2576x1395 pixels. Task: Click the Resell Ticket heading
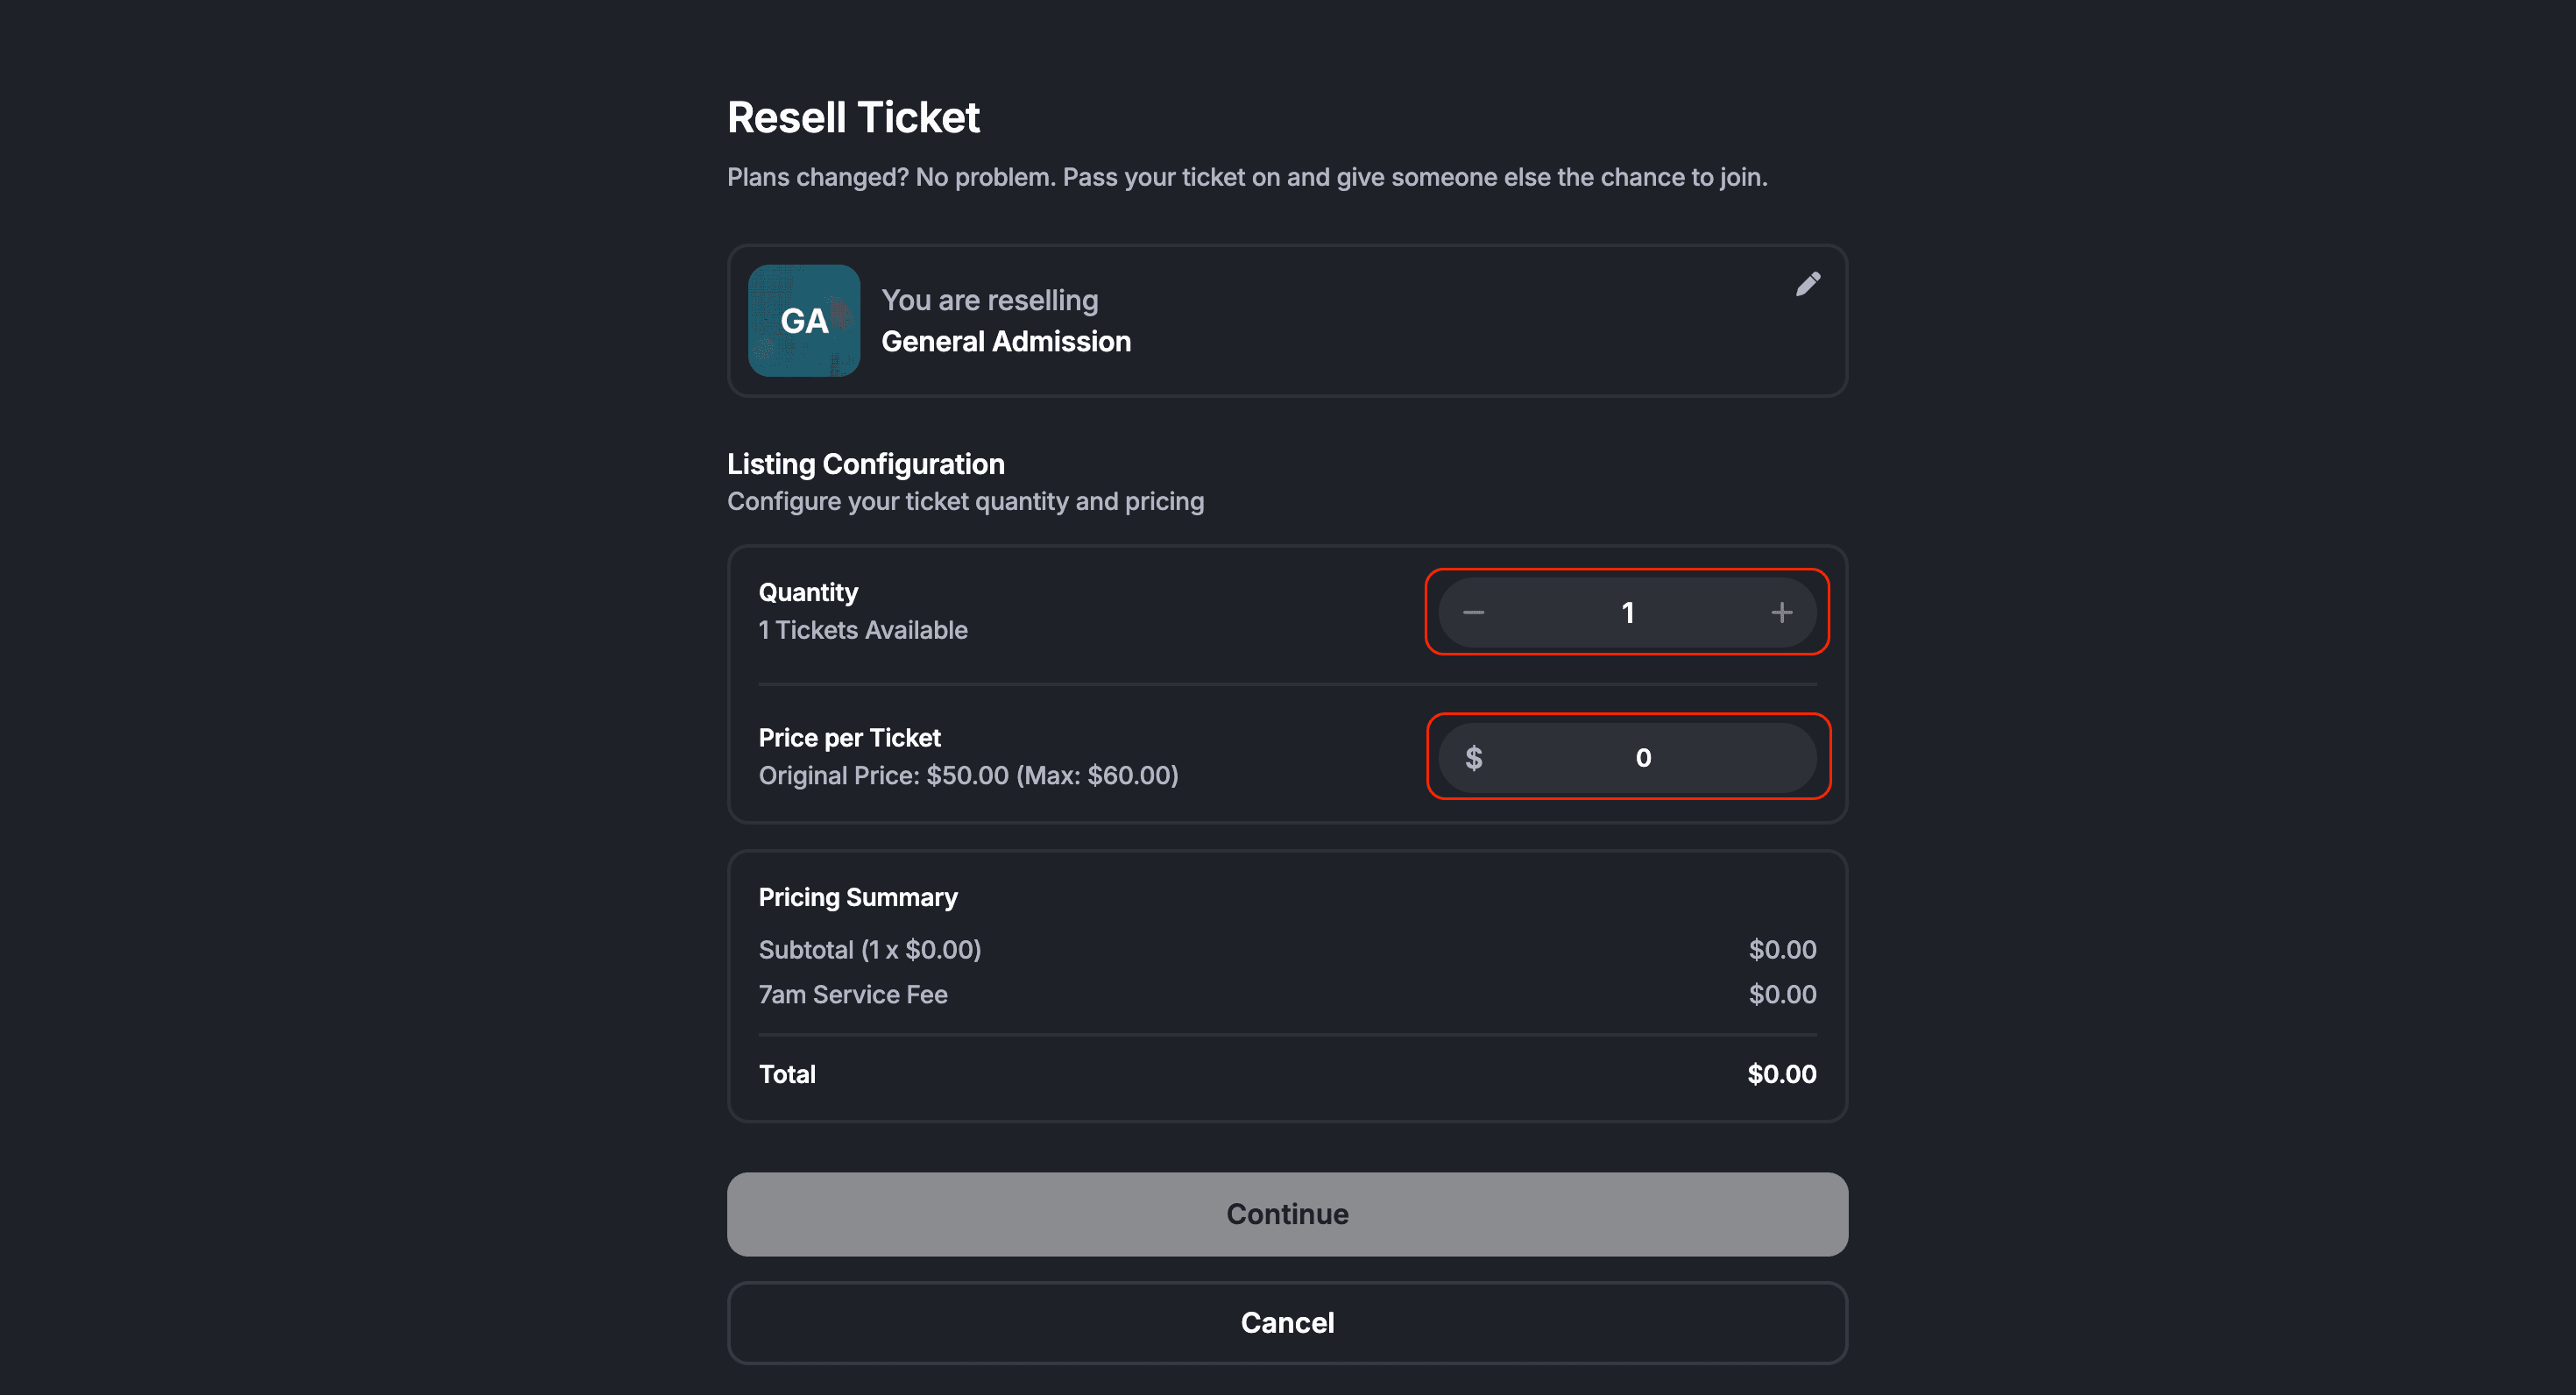point(853,118)
